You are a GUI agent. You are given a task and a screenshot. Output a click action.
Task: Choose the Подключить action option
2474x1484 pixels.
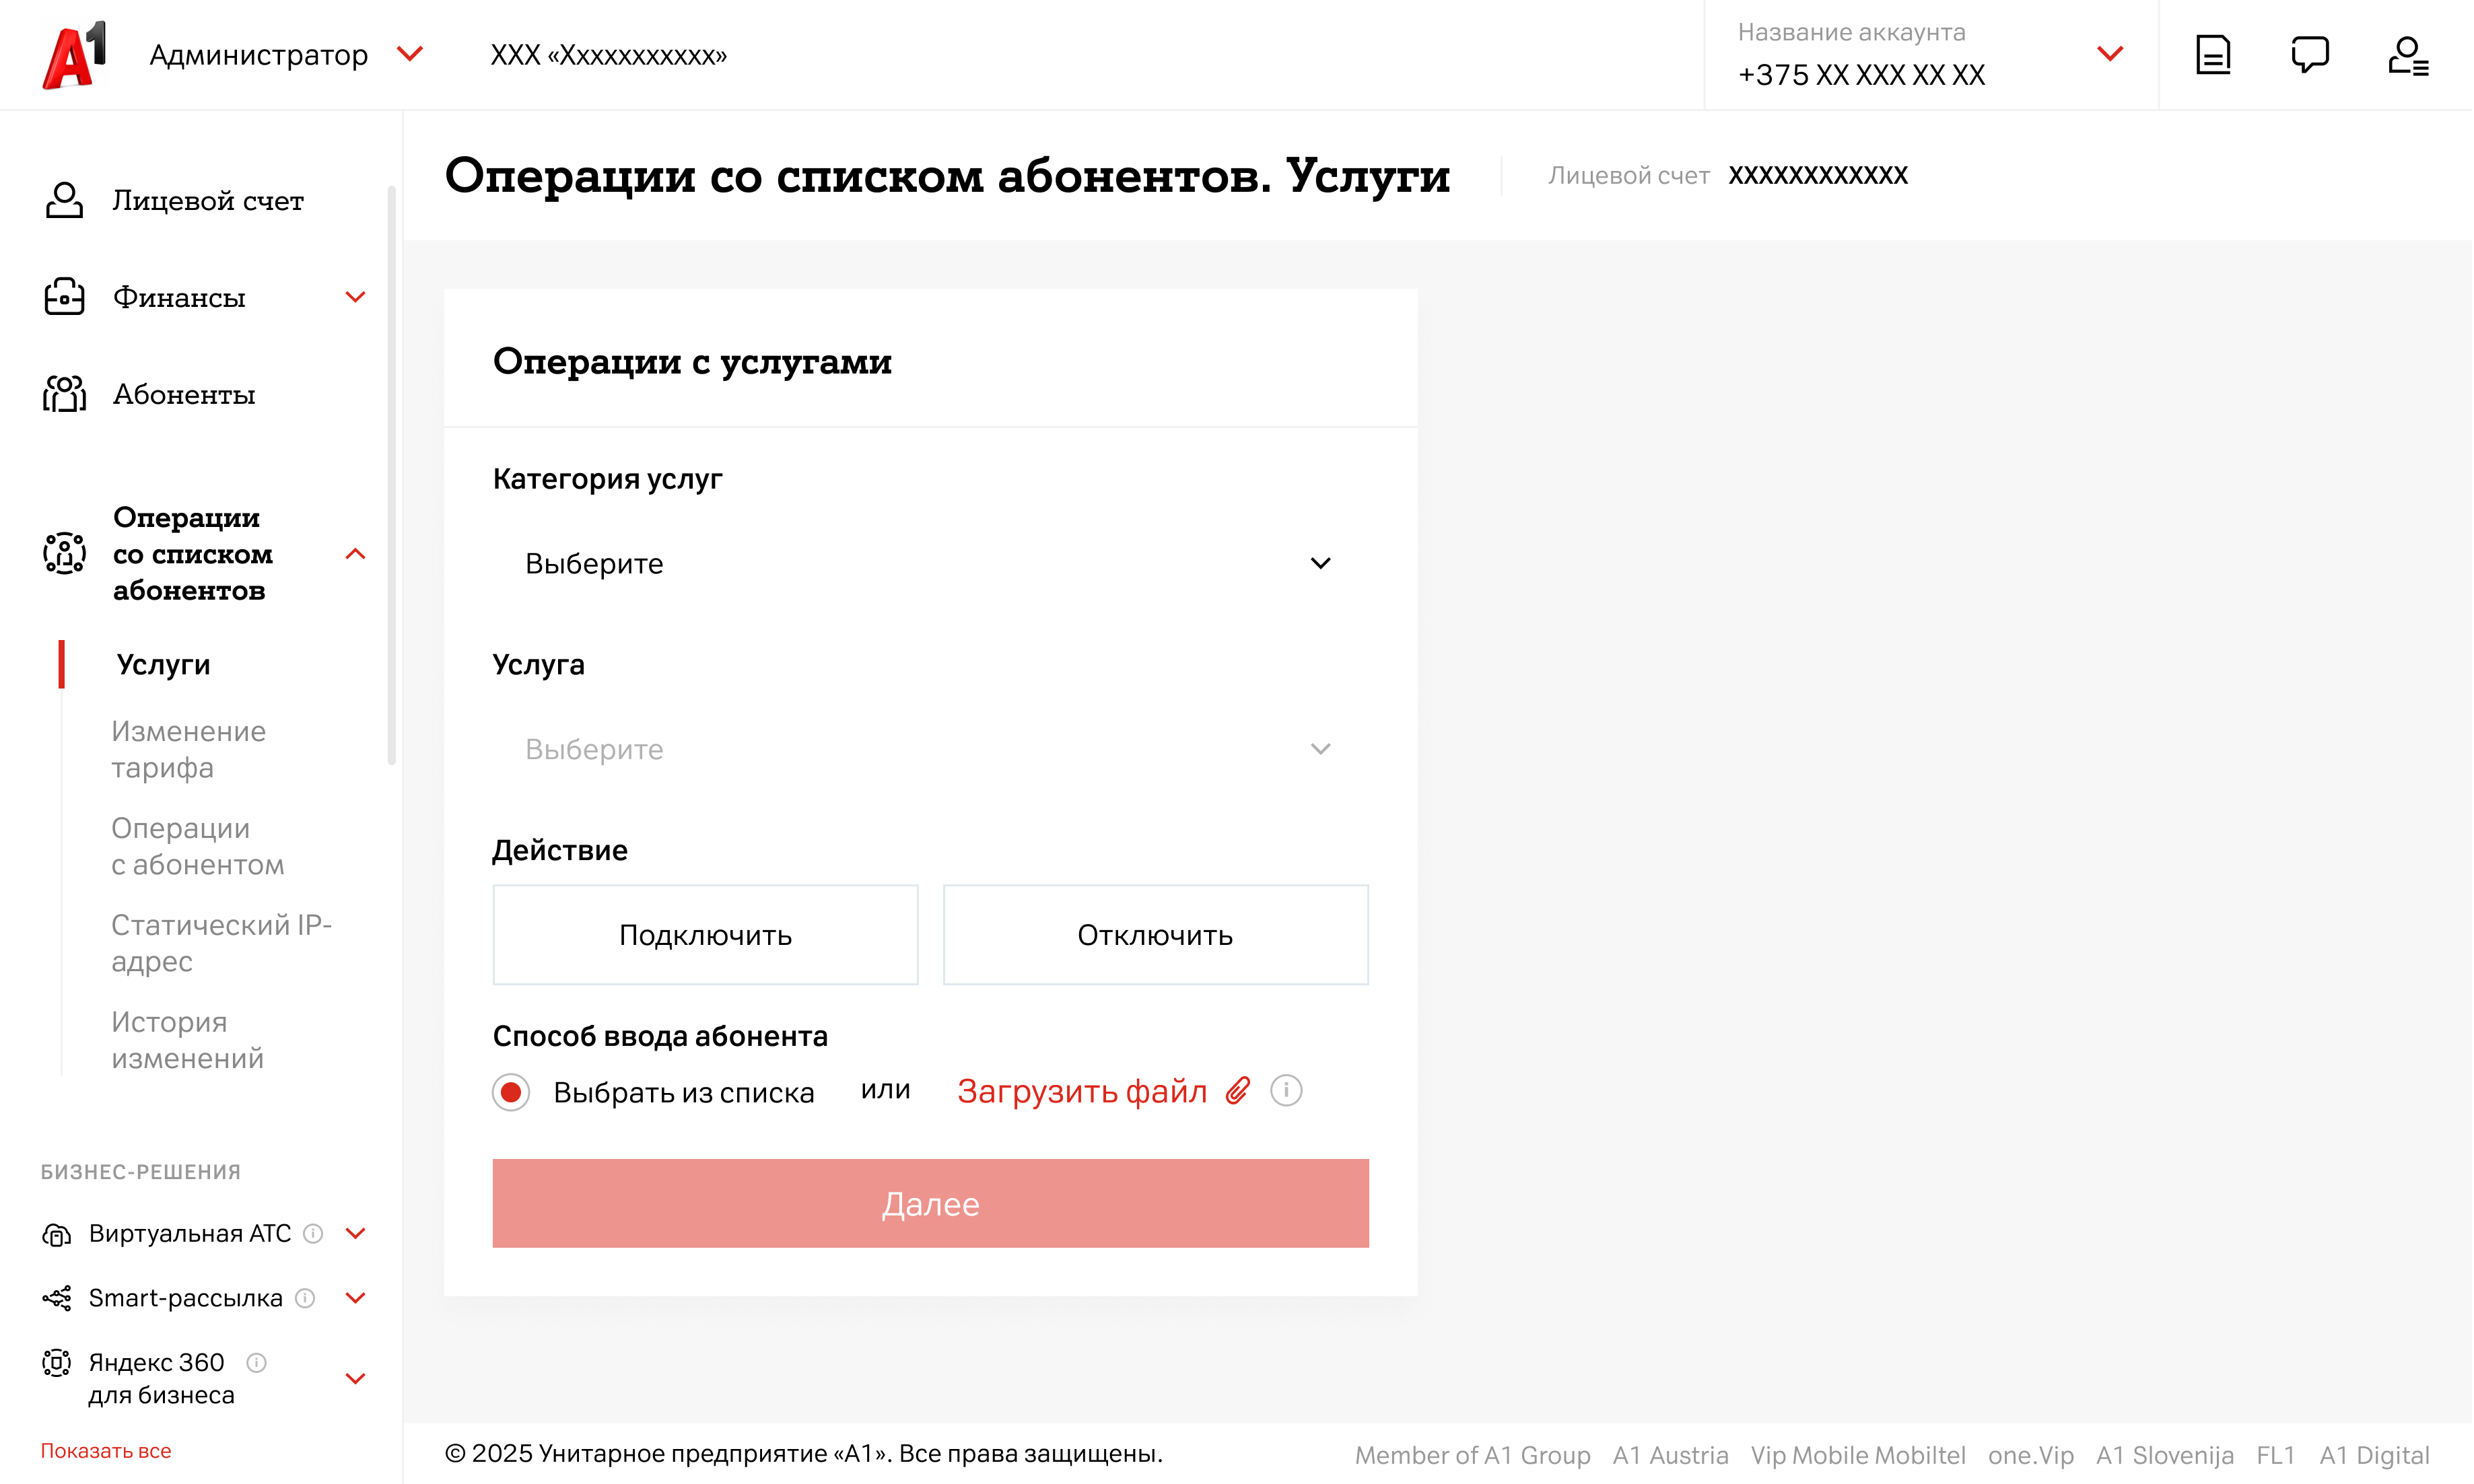[706, 935]
